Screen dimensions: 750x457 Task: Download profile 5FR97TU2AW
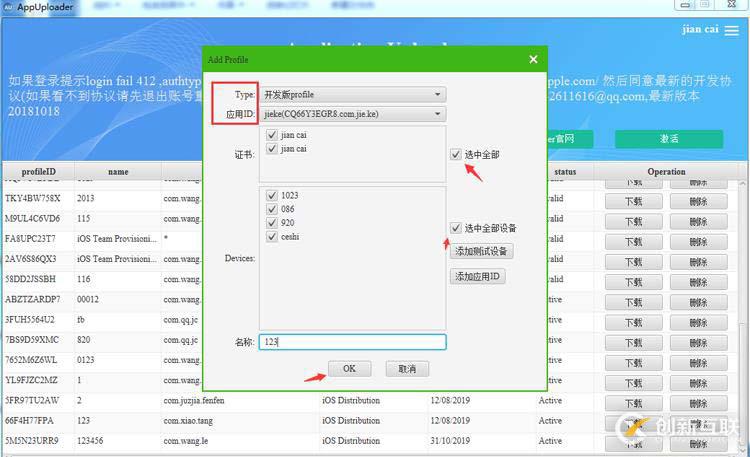tap(633, 403)
